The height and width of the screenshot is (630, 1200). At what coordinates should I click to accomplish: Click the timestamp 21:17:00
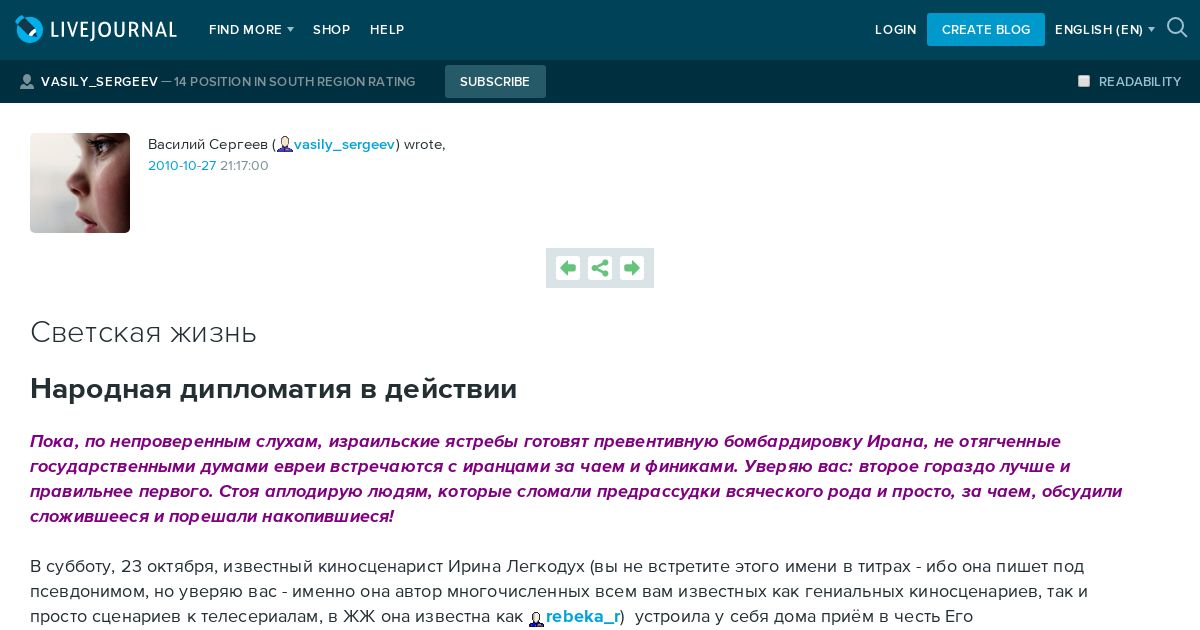tap(244, 166)
